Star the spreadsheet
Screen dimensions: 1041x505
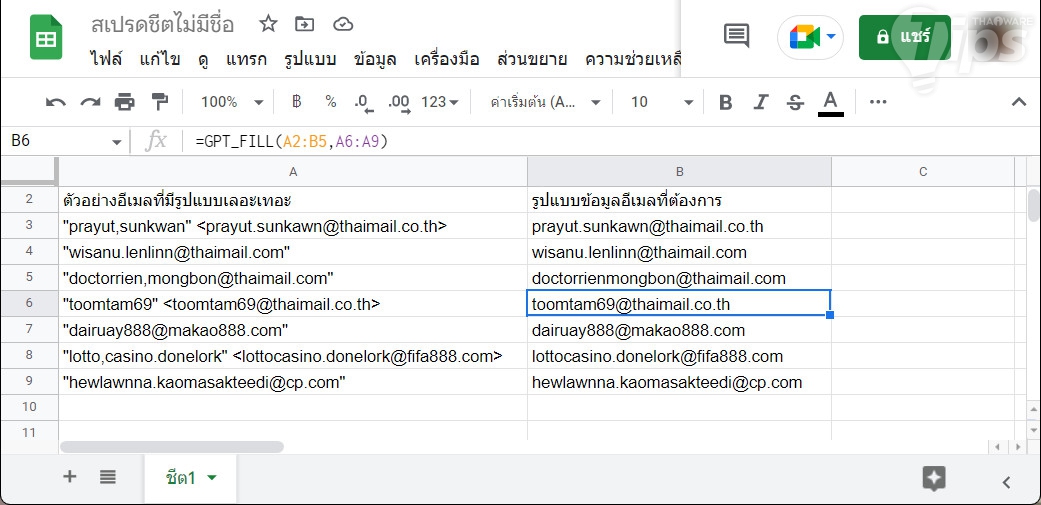(x=268, y=25)
